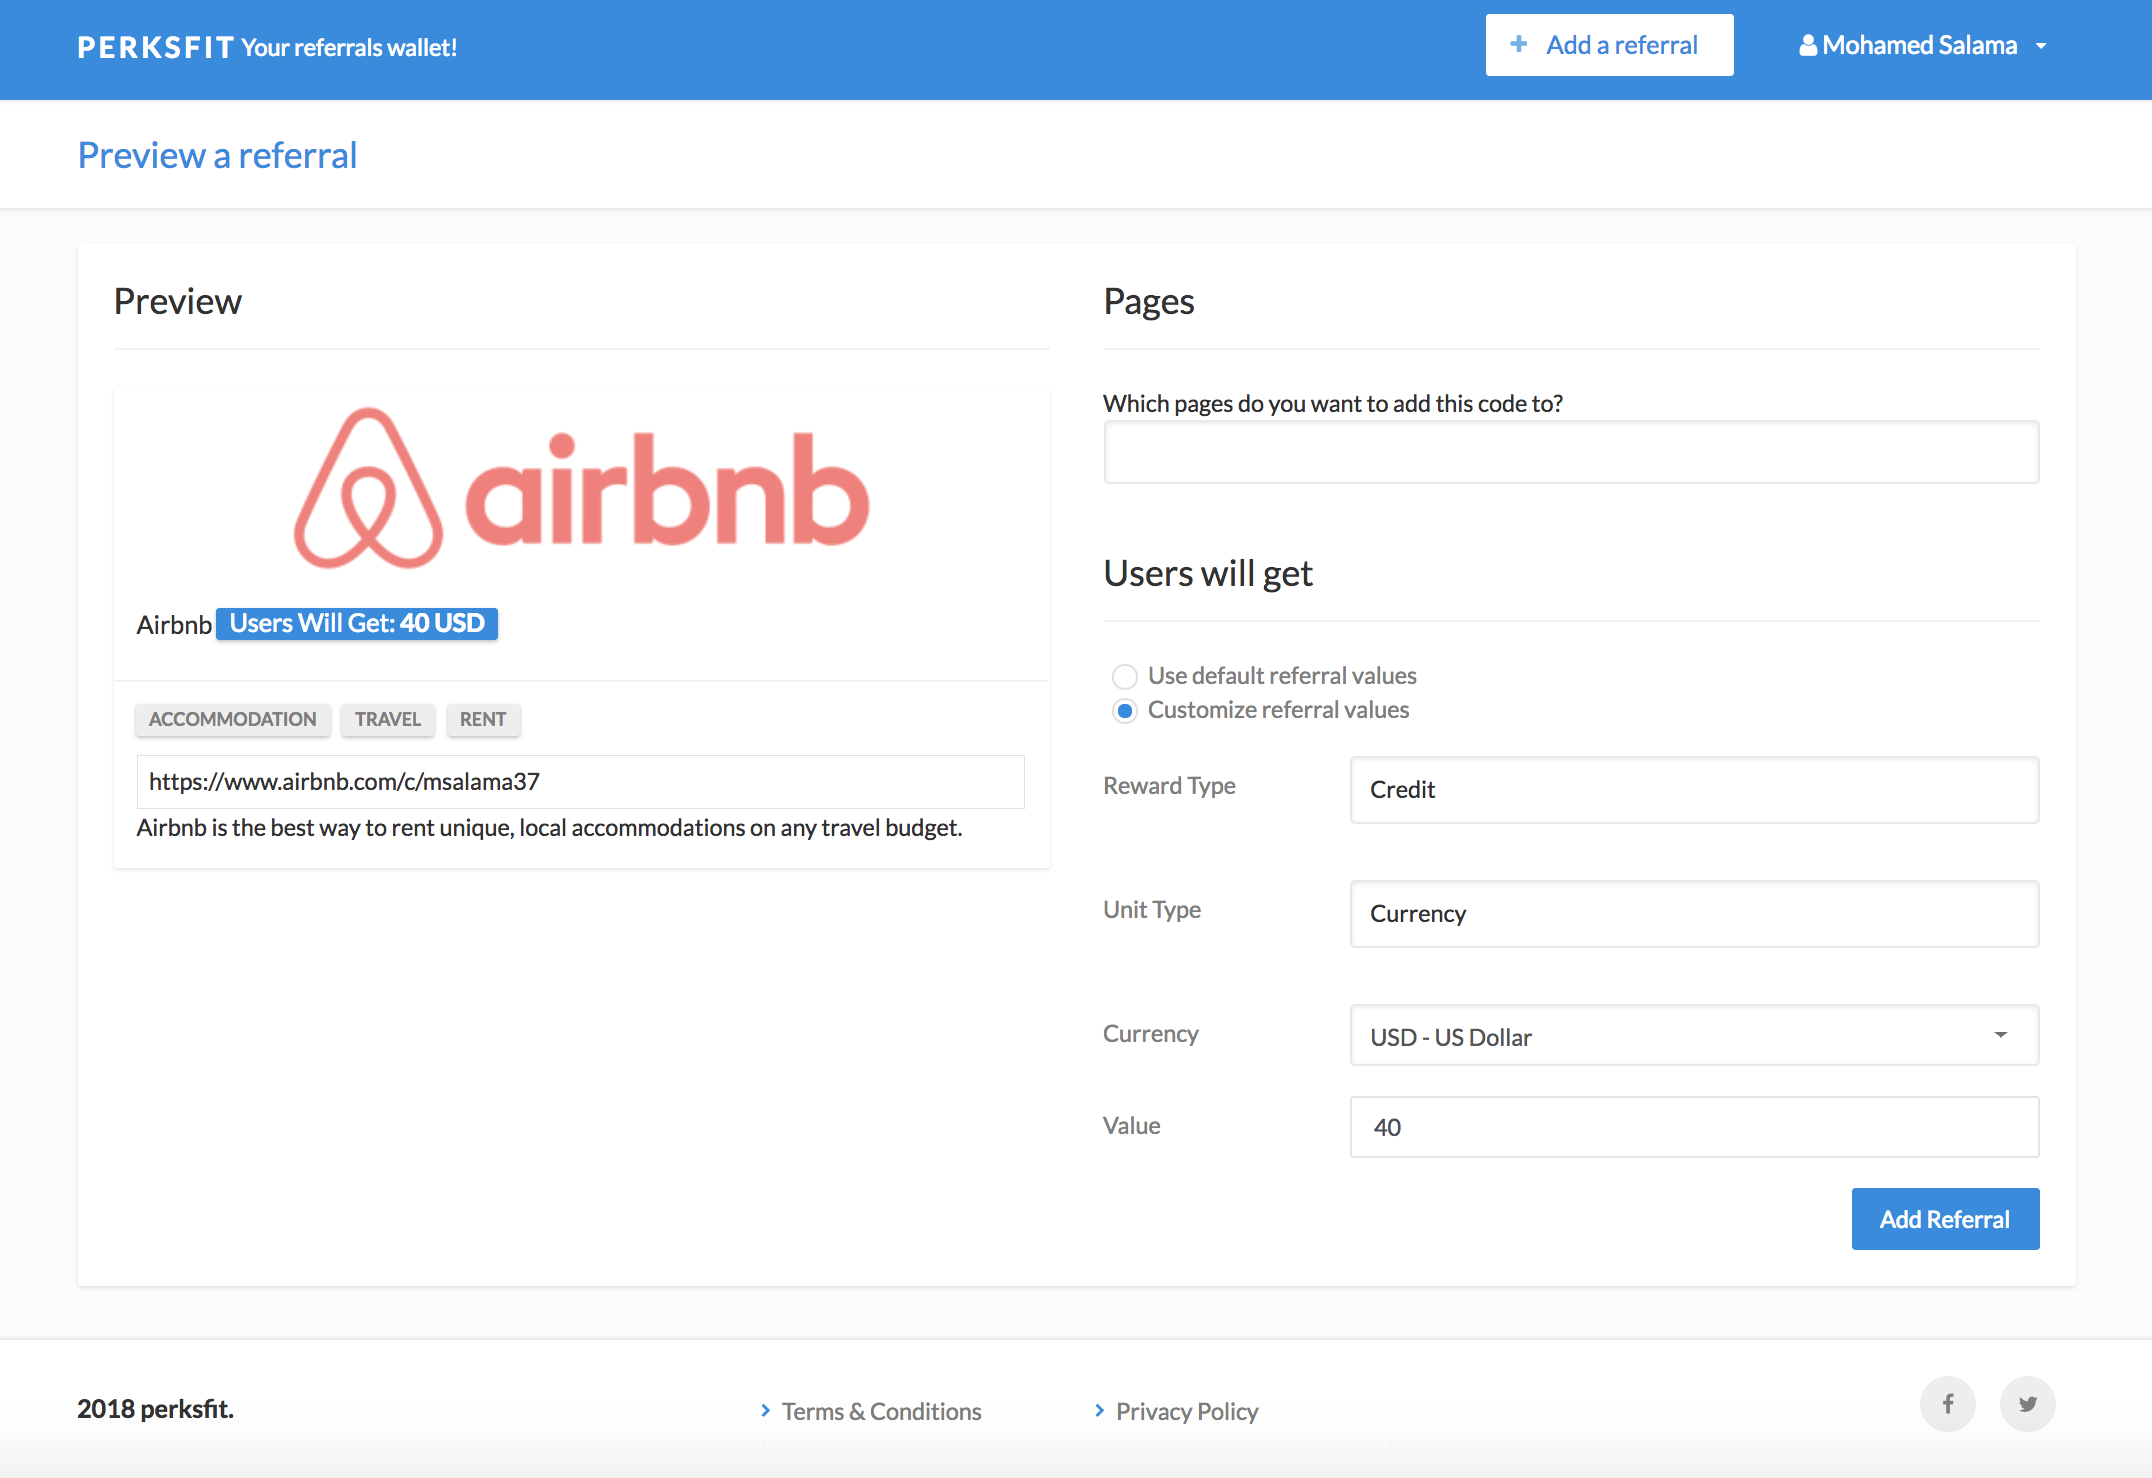The height and width of the screenshot is (1478, 2152).
Task: Click the Airbnb logo image
Action: [581, 489]
